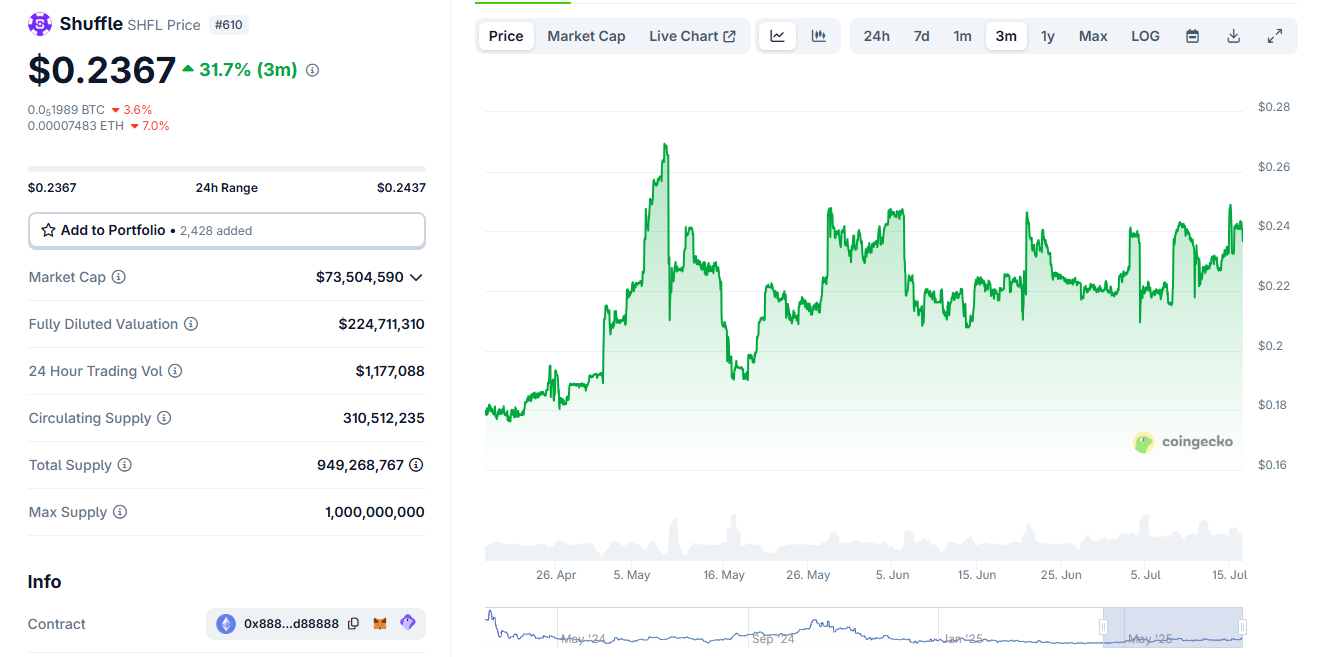Click 0.00007483 ETH price text
The image size is (1330, 657).
77,126
